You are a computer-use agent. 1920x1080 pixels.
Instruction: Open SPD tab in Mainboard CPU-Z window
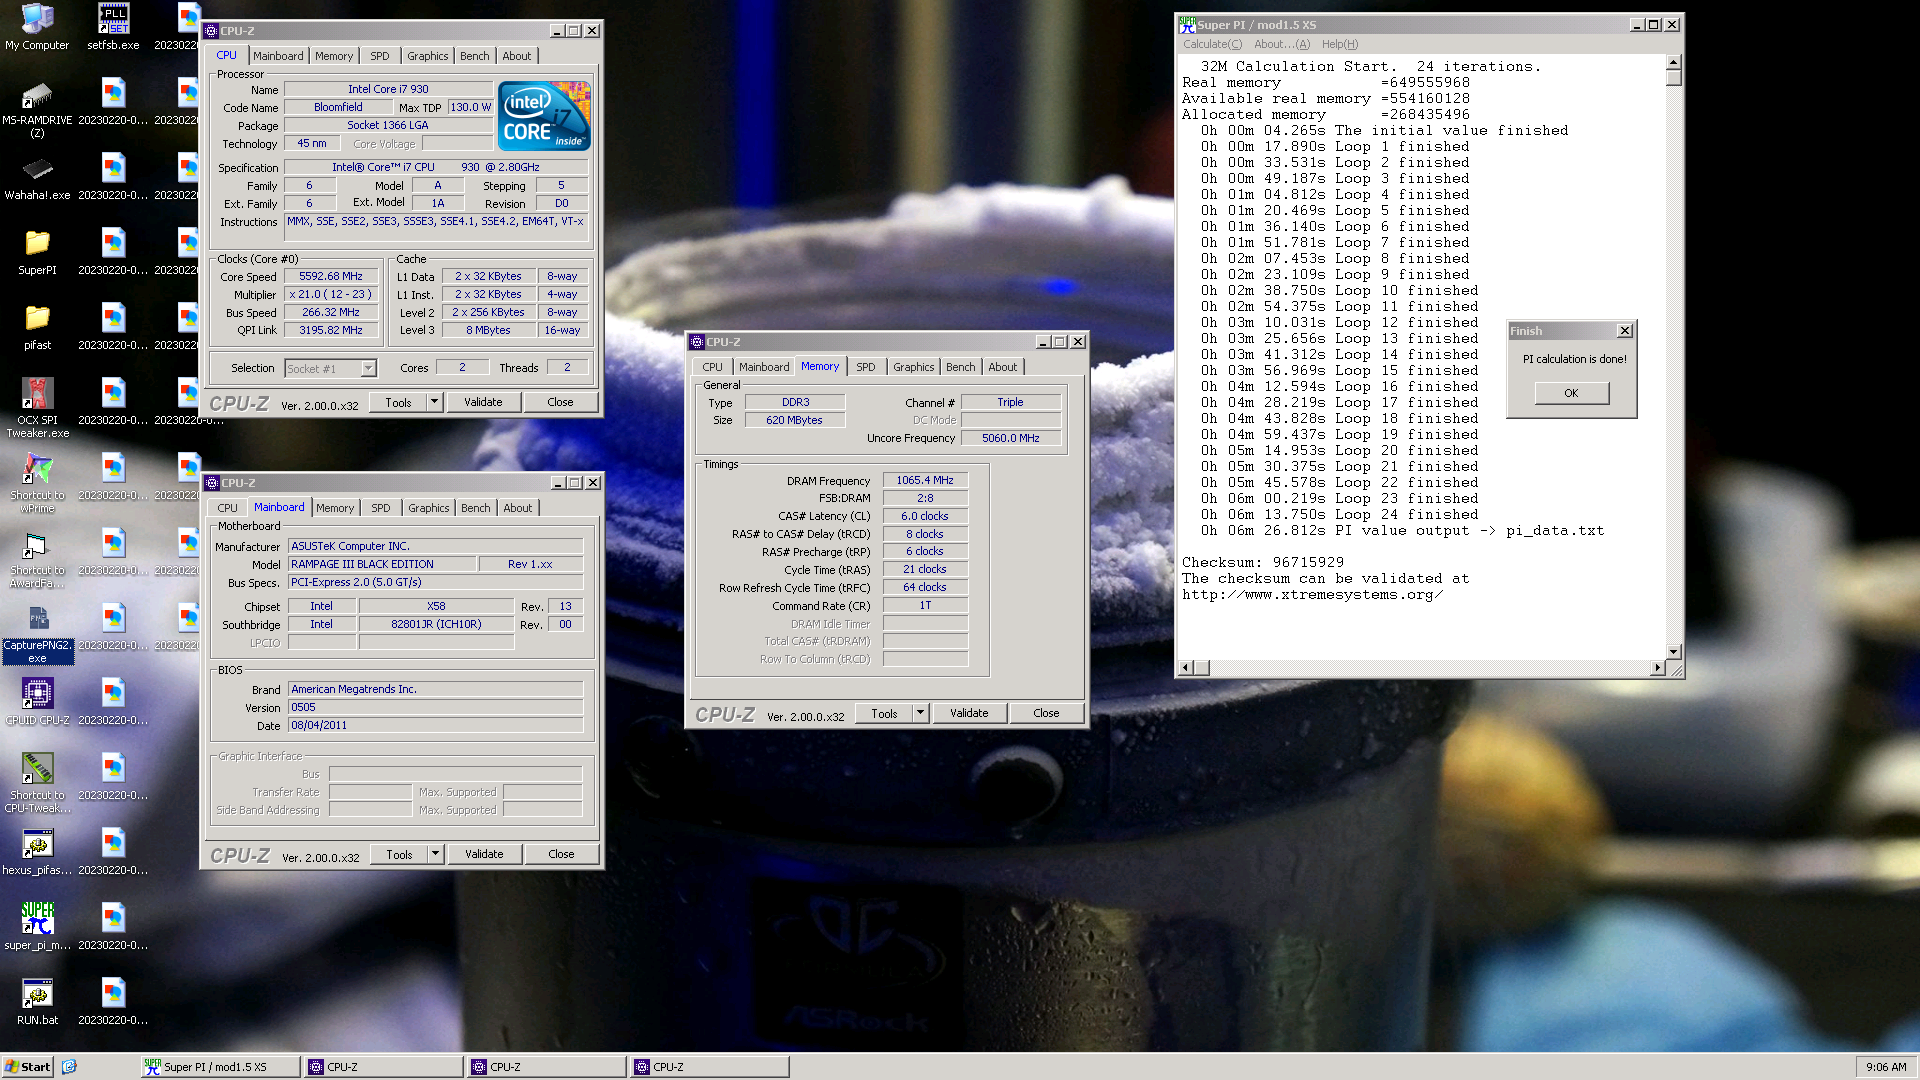381,508
